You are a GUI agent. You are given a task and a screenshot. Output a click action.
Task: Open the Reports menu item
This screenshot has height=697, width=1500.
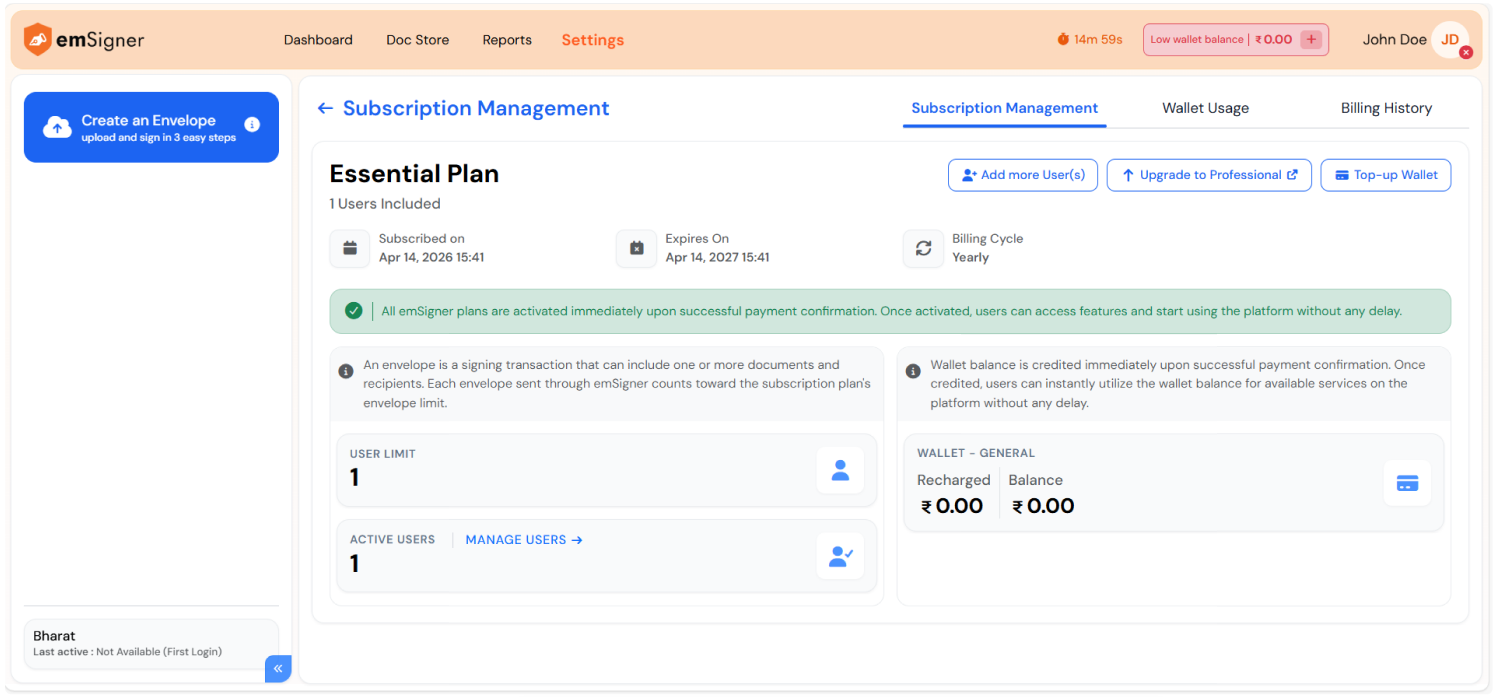(507, 40)
